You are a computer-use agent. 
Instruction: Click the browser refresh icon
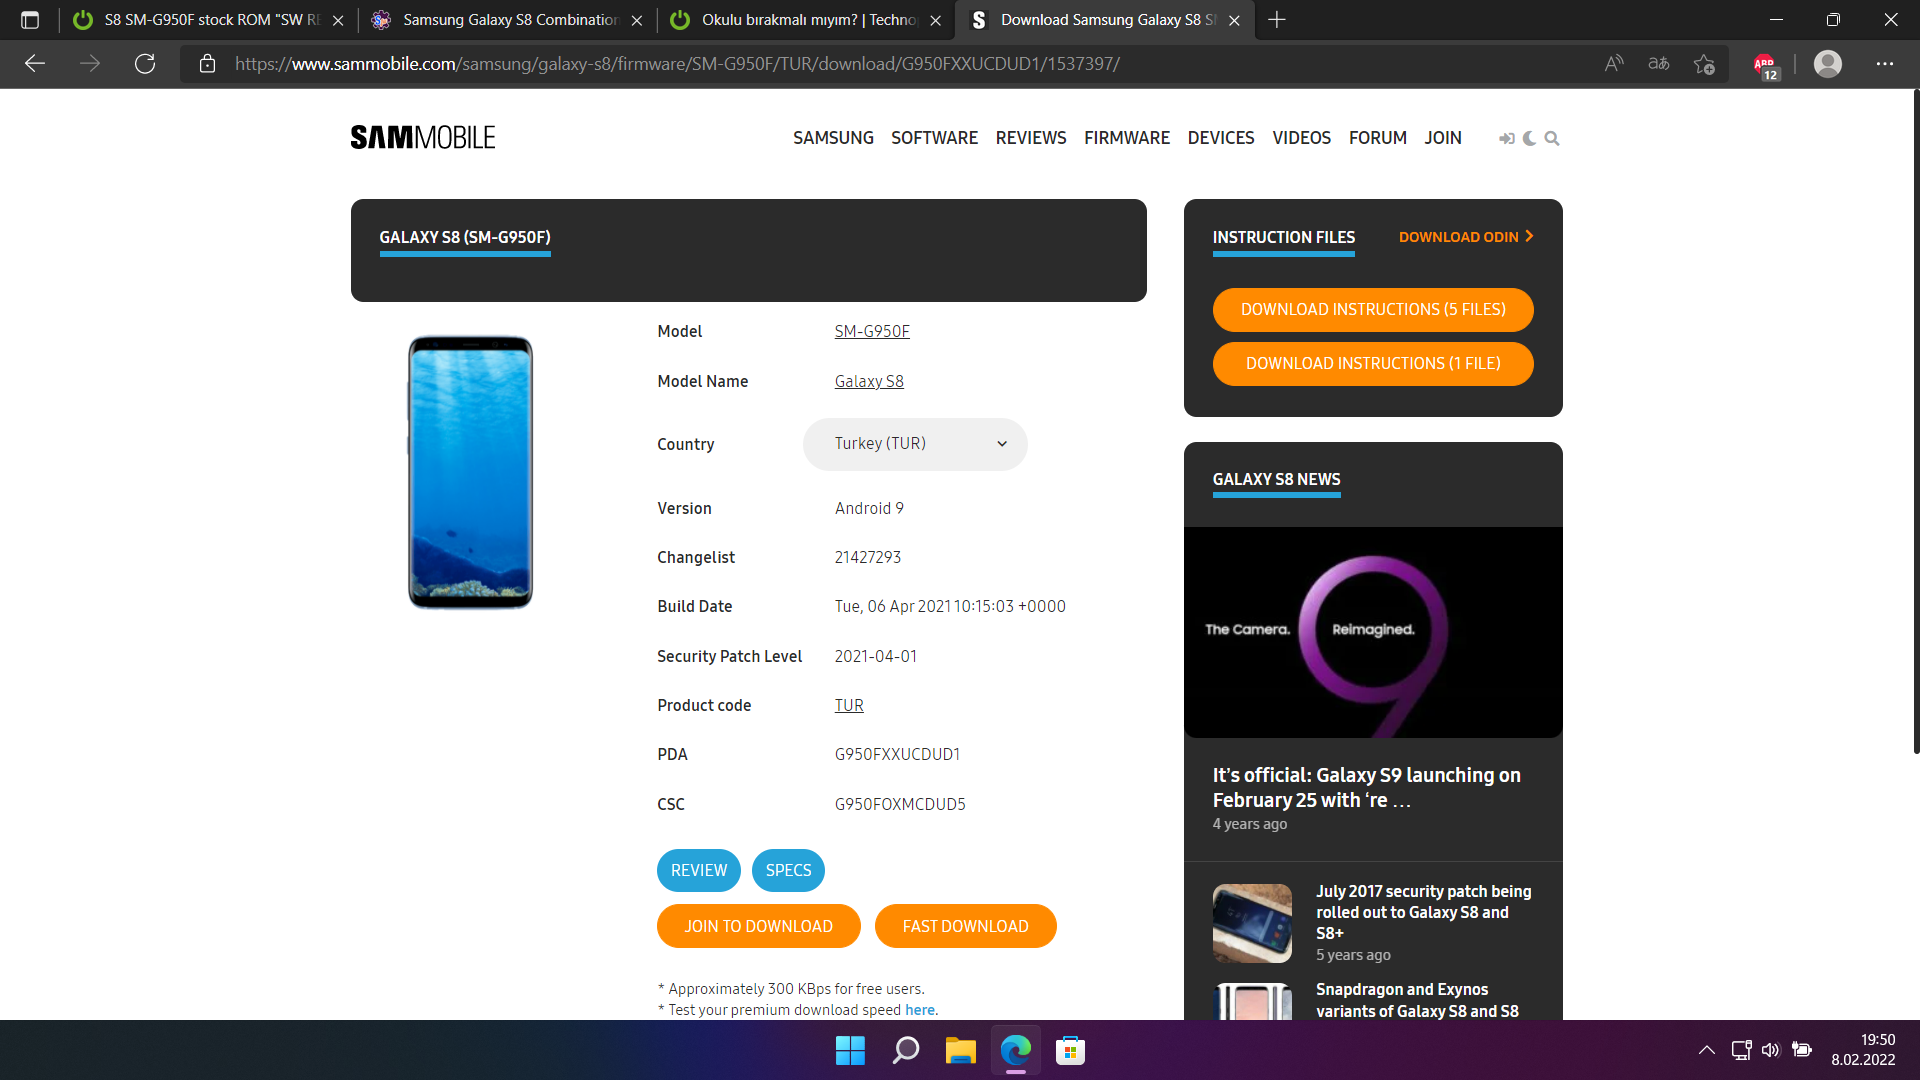[x=145, y=64]
